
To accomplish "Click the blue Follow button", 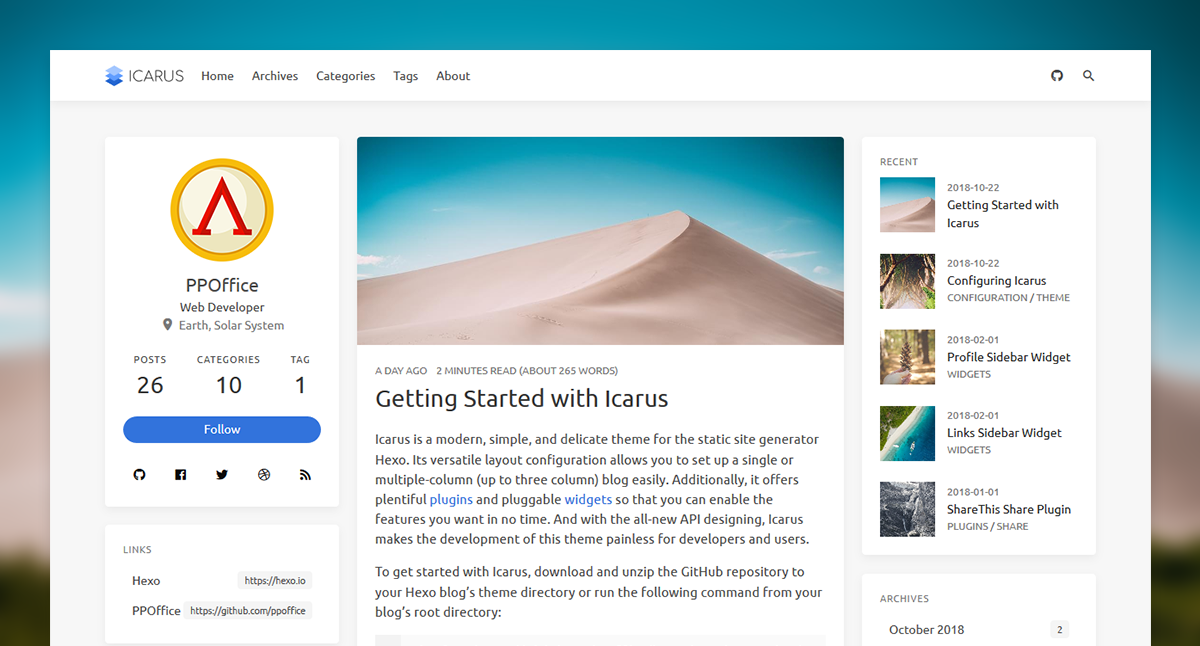I will click(222, 429).
